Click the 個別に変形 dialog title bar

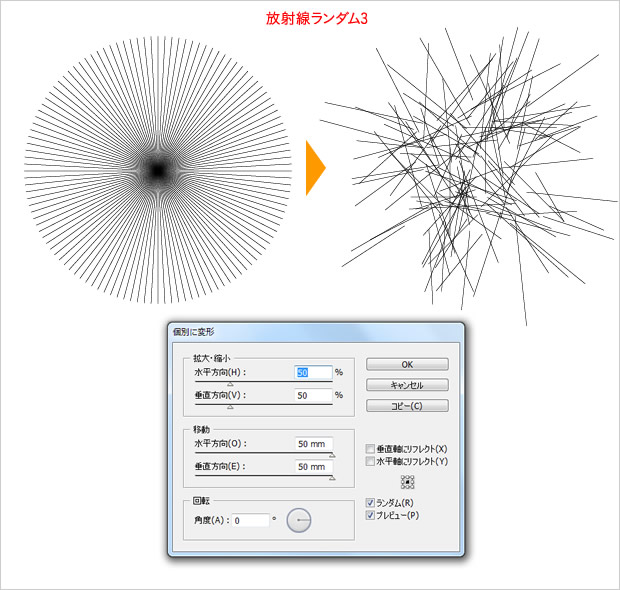click(316, 332)
